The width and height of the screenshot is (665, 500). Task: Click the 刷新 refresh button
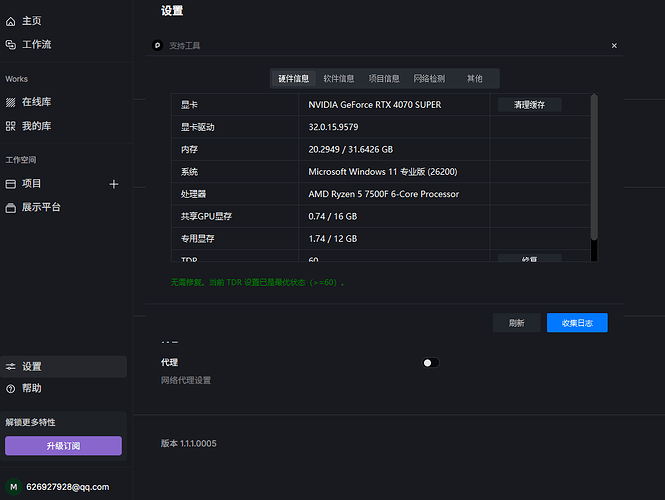[517, 323]
